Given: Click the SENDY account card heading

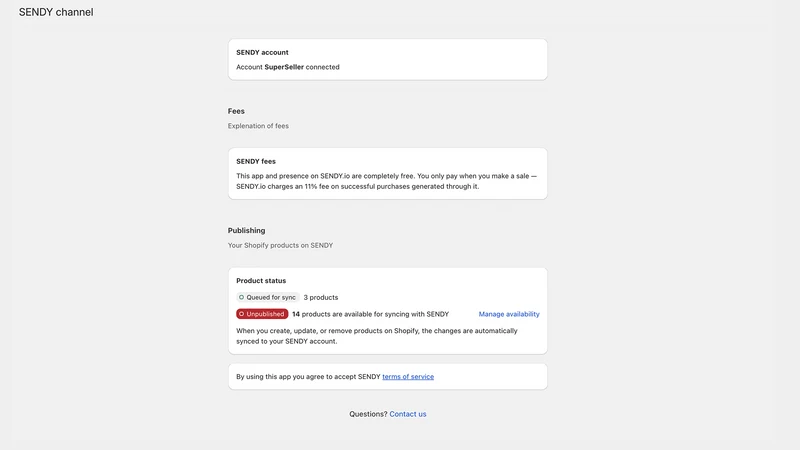Looking at the screenshot, I should (x=262, y=53).
